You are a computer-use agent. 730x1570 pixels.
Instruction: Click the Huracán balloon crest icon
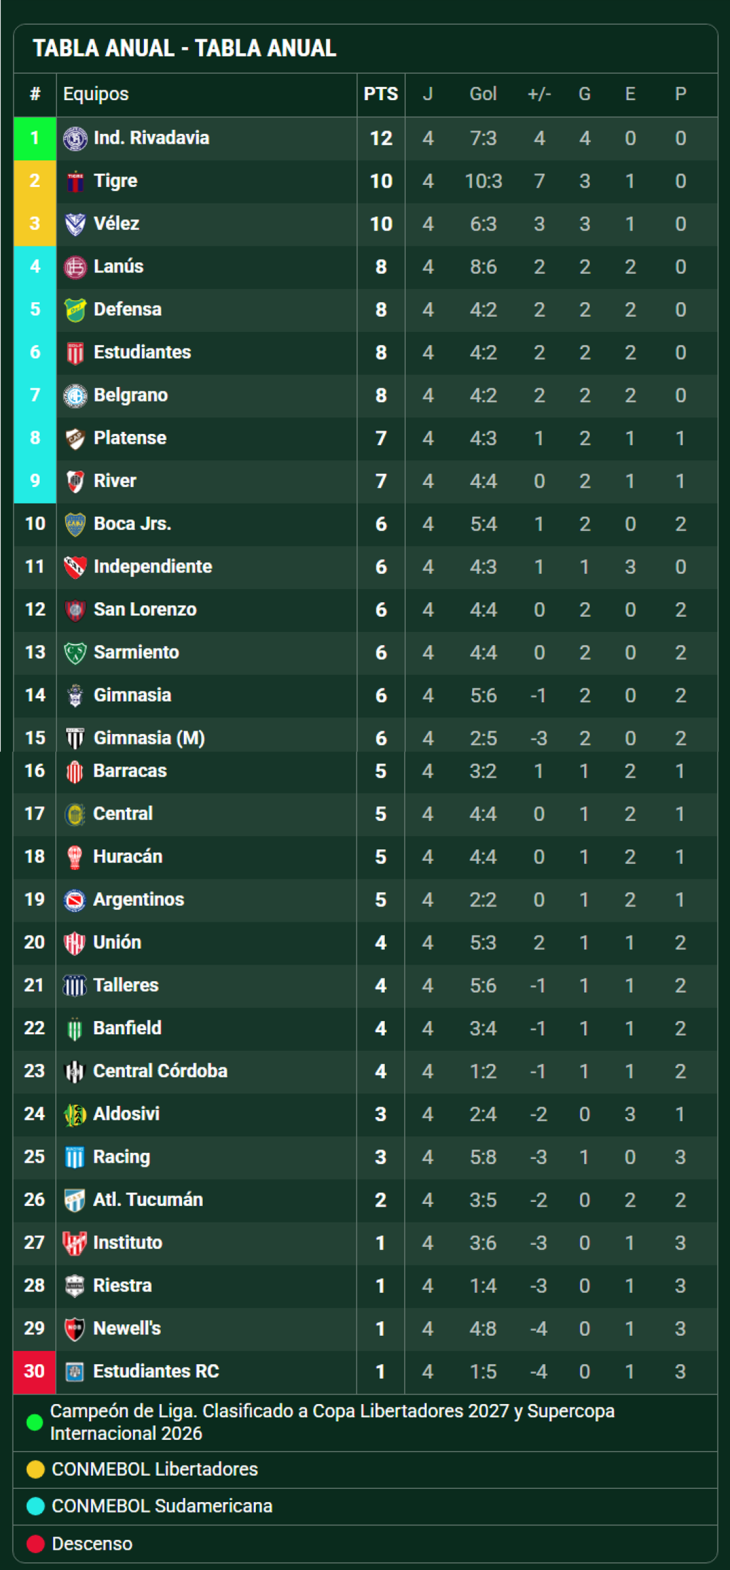coord(75,857)
